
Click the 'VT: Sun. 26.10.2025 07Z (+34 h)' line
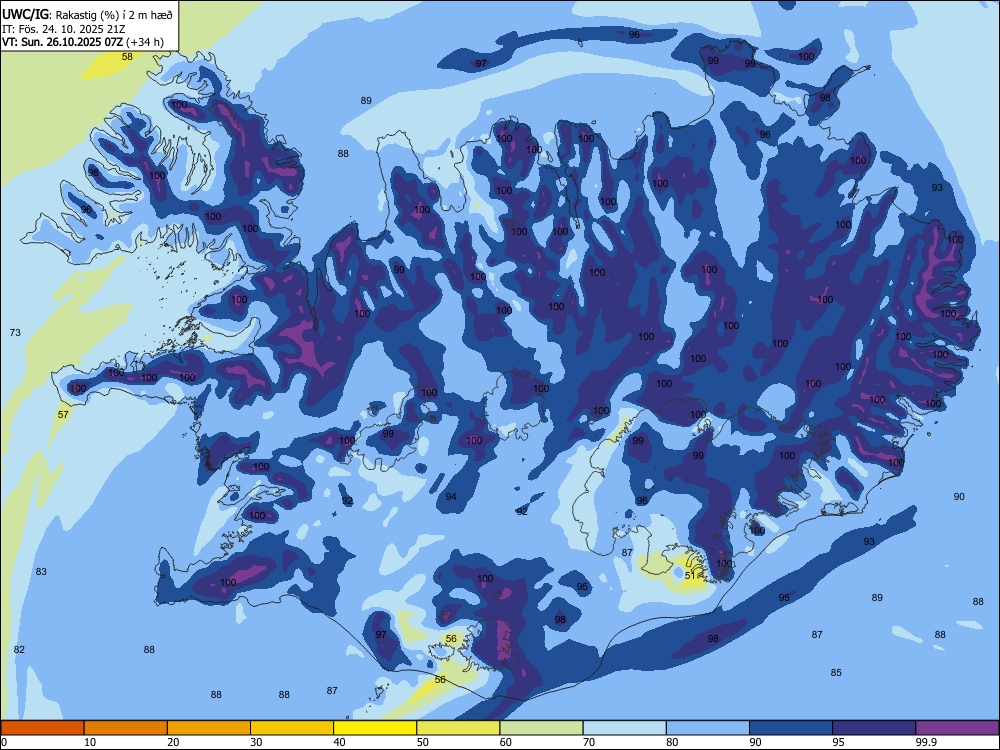click(83, 42)
